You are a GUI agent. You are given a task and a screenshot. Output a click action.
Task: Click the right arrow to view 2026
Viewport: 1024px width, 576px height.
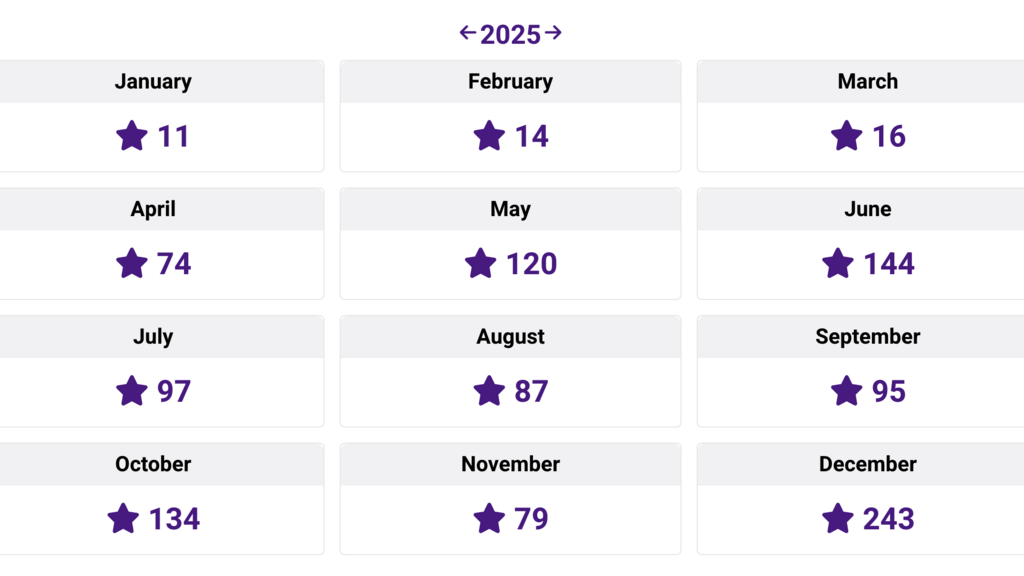click(x=555, y=33)
